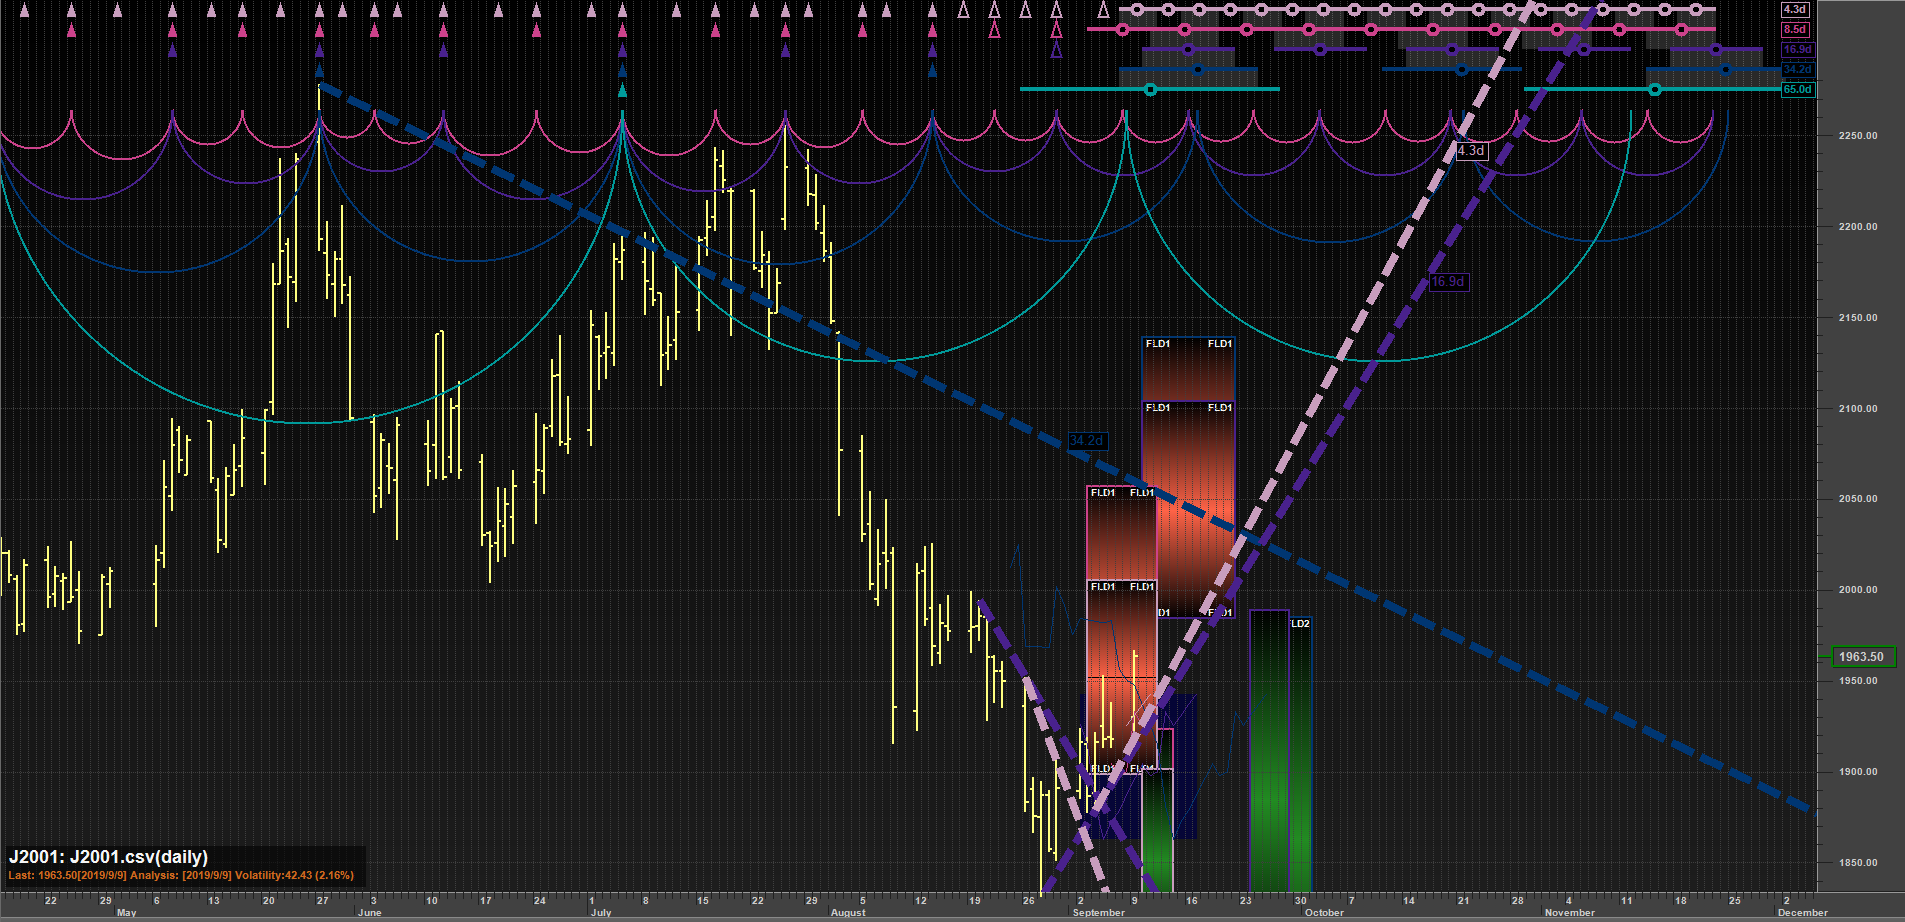Click the 2000.00 price axis label
This screenshot has height=922, width=1905.
1858,590
